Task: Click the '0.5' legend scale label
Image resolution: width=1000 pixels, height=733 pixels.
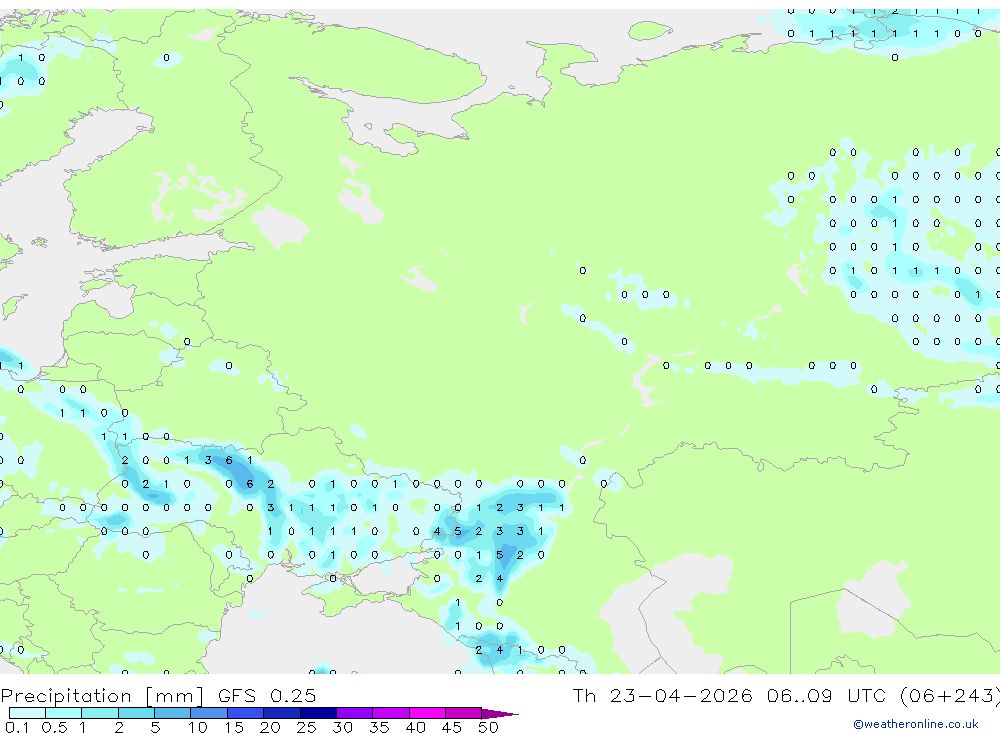Action: pos(54,727)
